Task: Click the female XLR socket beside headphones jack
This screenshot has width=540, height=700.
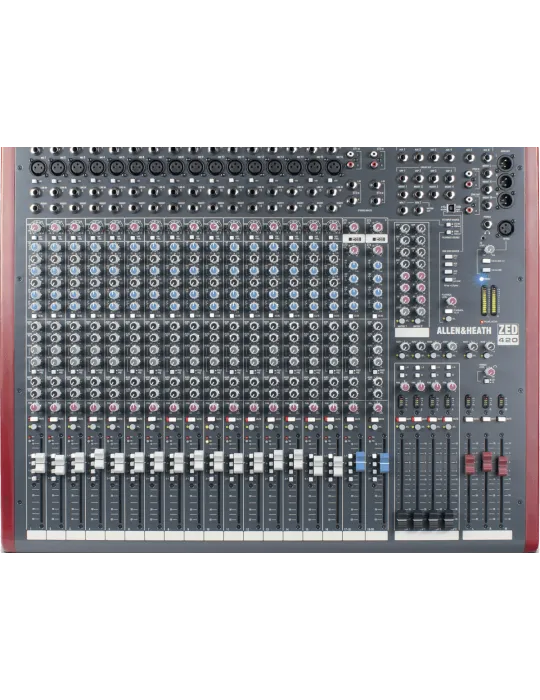Action: pos(506,227)
